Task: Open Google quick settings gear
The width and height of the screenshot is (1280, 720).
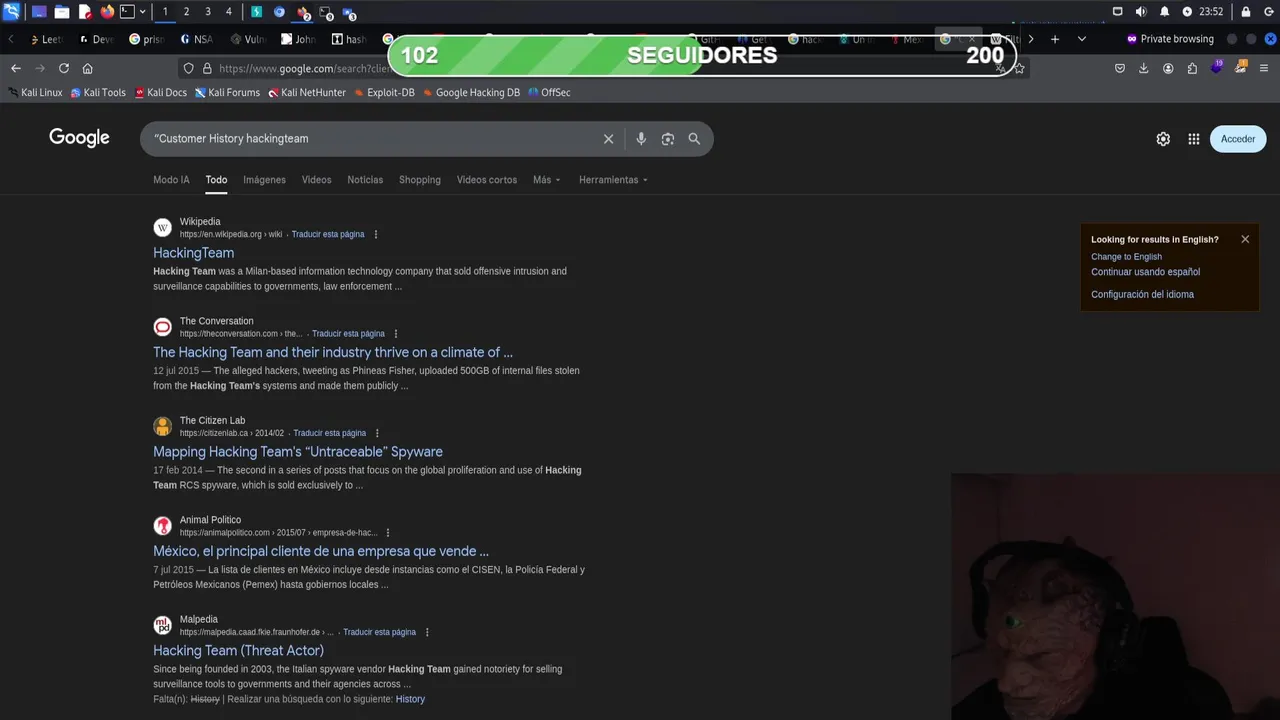Action: tap(1163, 139)
